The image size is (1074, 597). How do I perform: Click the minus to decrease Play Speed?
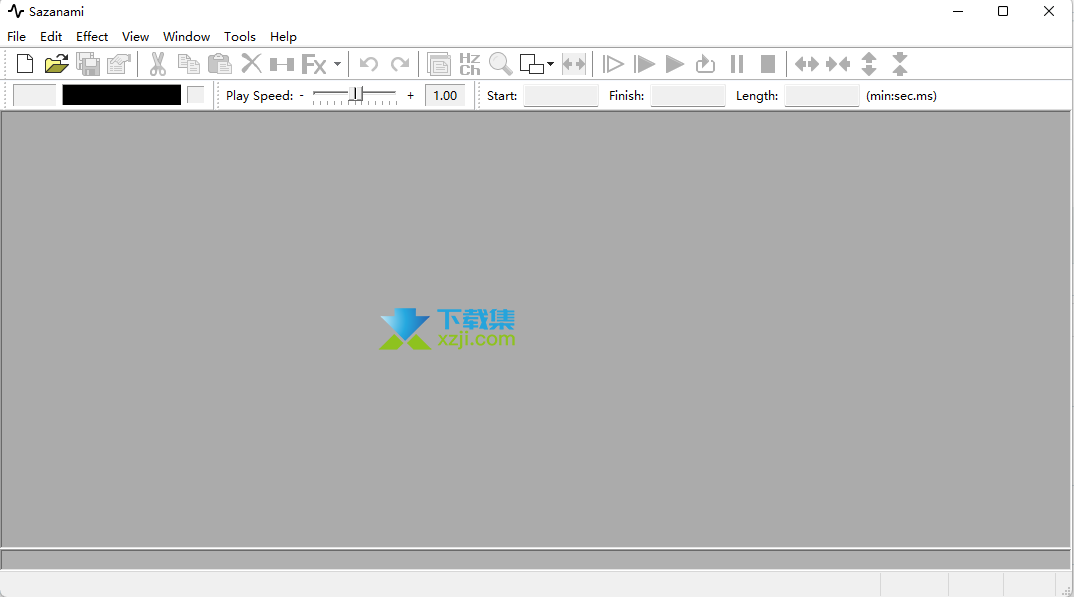[x=301, y=96]
